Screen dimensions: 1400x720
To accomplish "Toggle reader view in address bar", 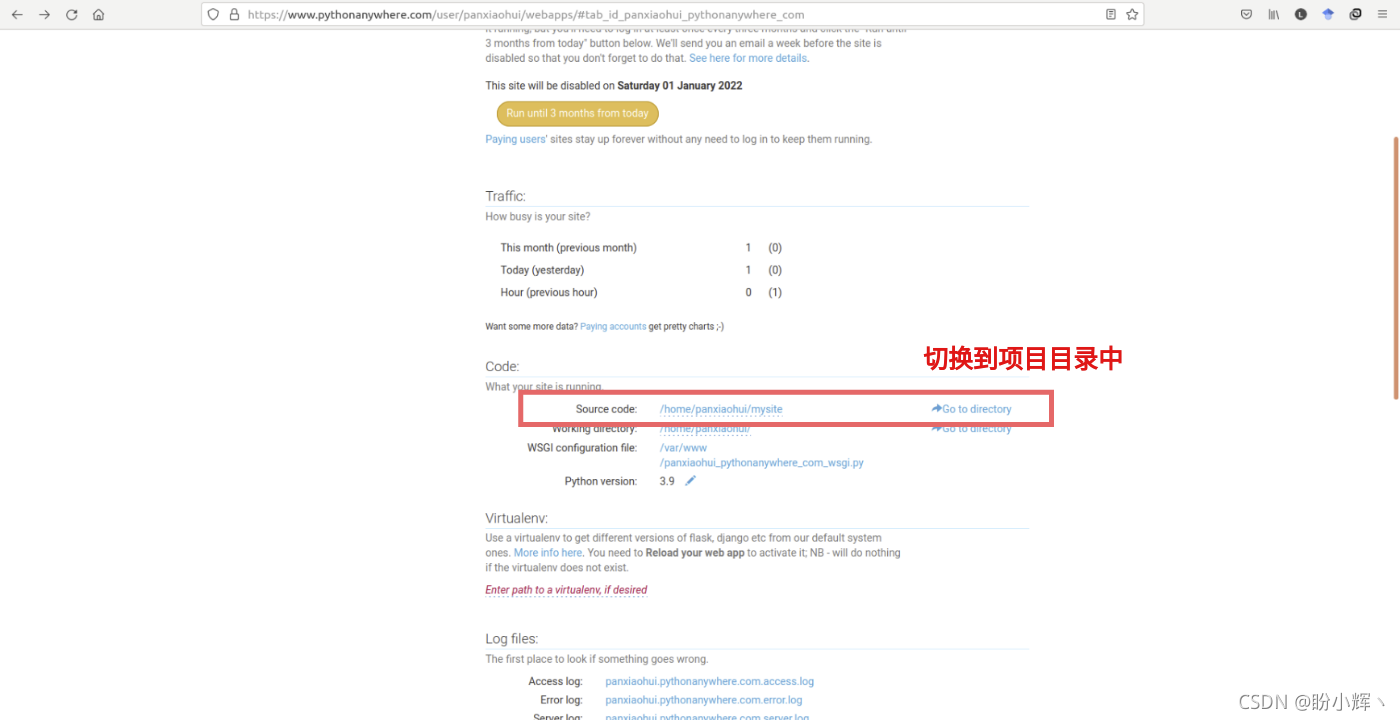I will 1111,15.
